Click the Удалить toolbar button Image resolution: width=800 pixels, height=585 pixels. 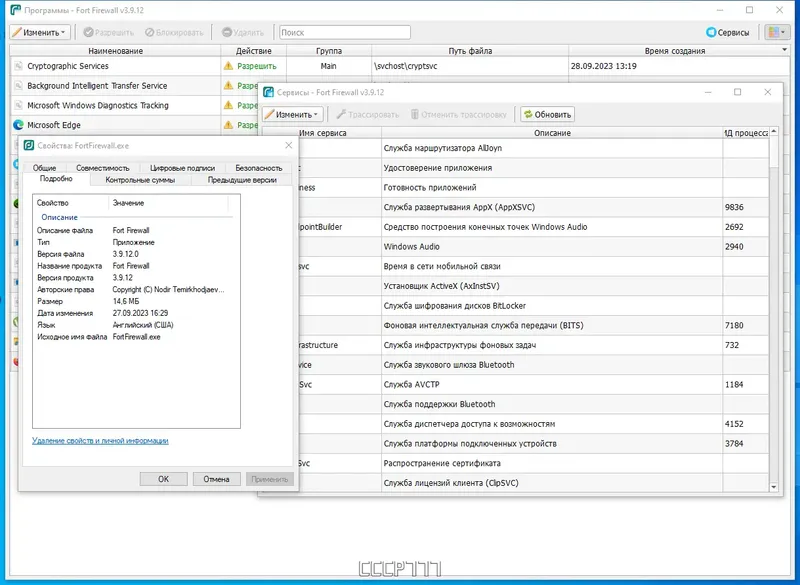(x=243, y=32)
